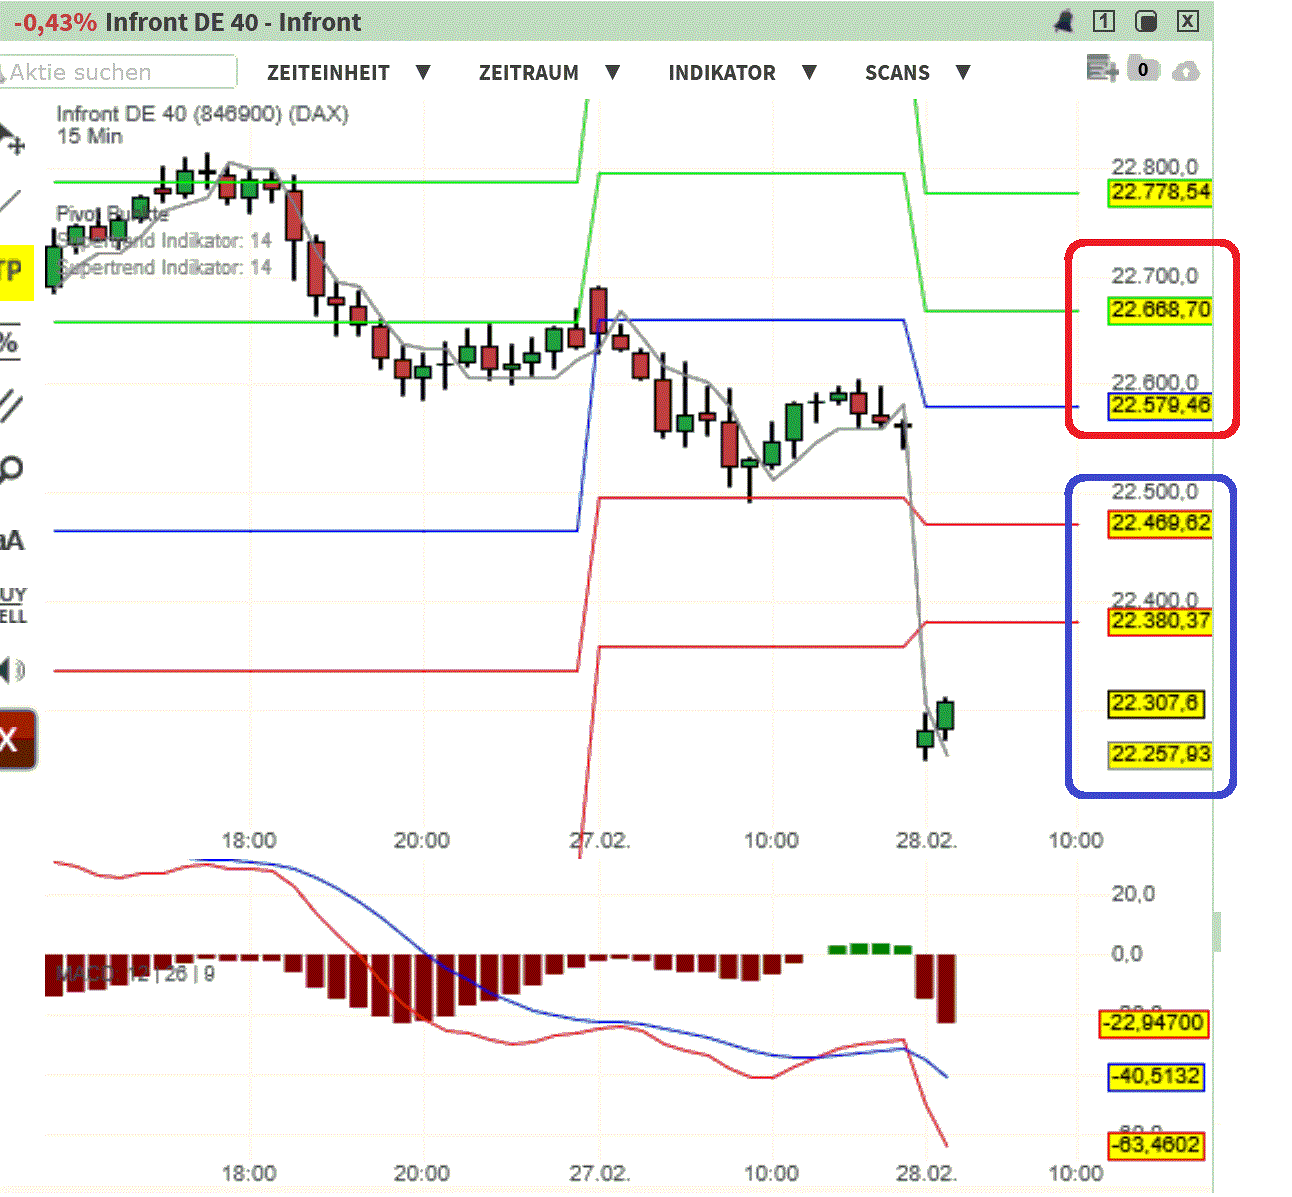Click the red X delete button
The width and height of the screenshot is (1292, 1197).
(12, 740)
